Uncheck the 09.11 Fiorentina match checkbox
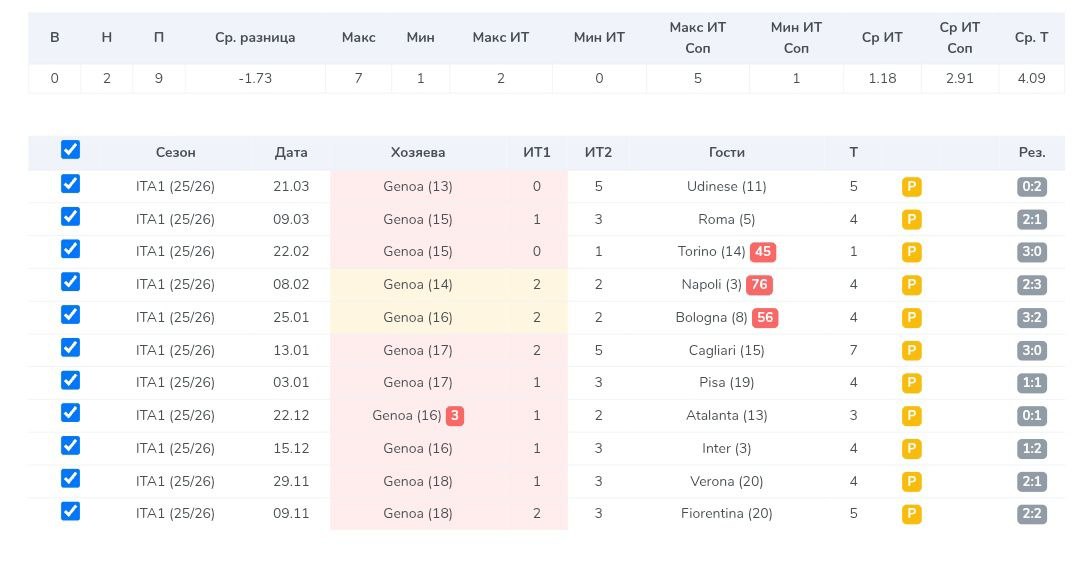 [70, 511]
